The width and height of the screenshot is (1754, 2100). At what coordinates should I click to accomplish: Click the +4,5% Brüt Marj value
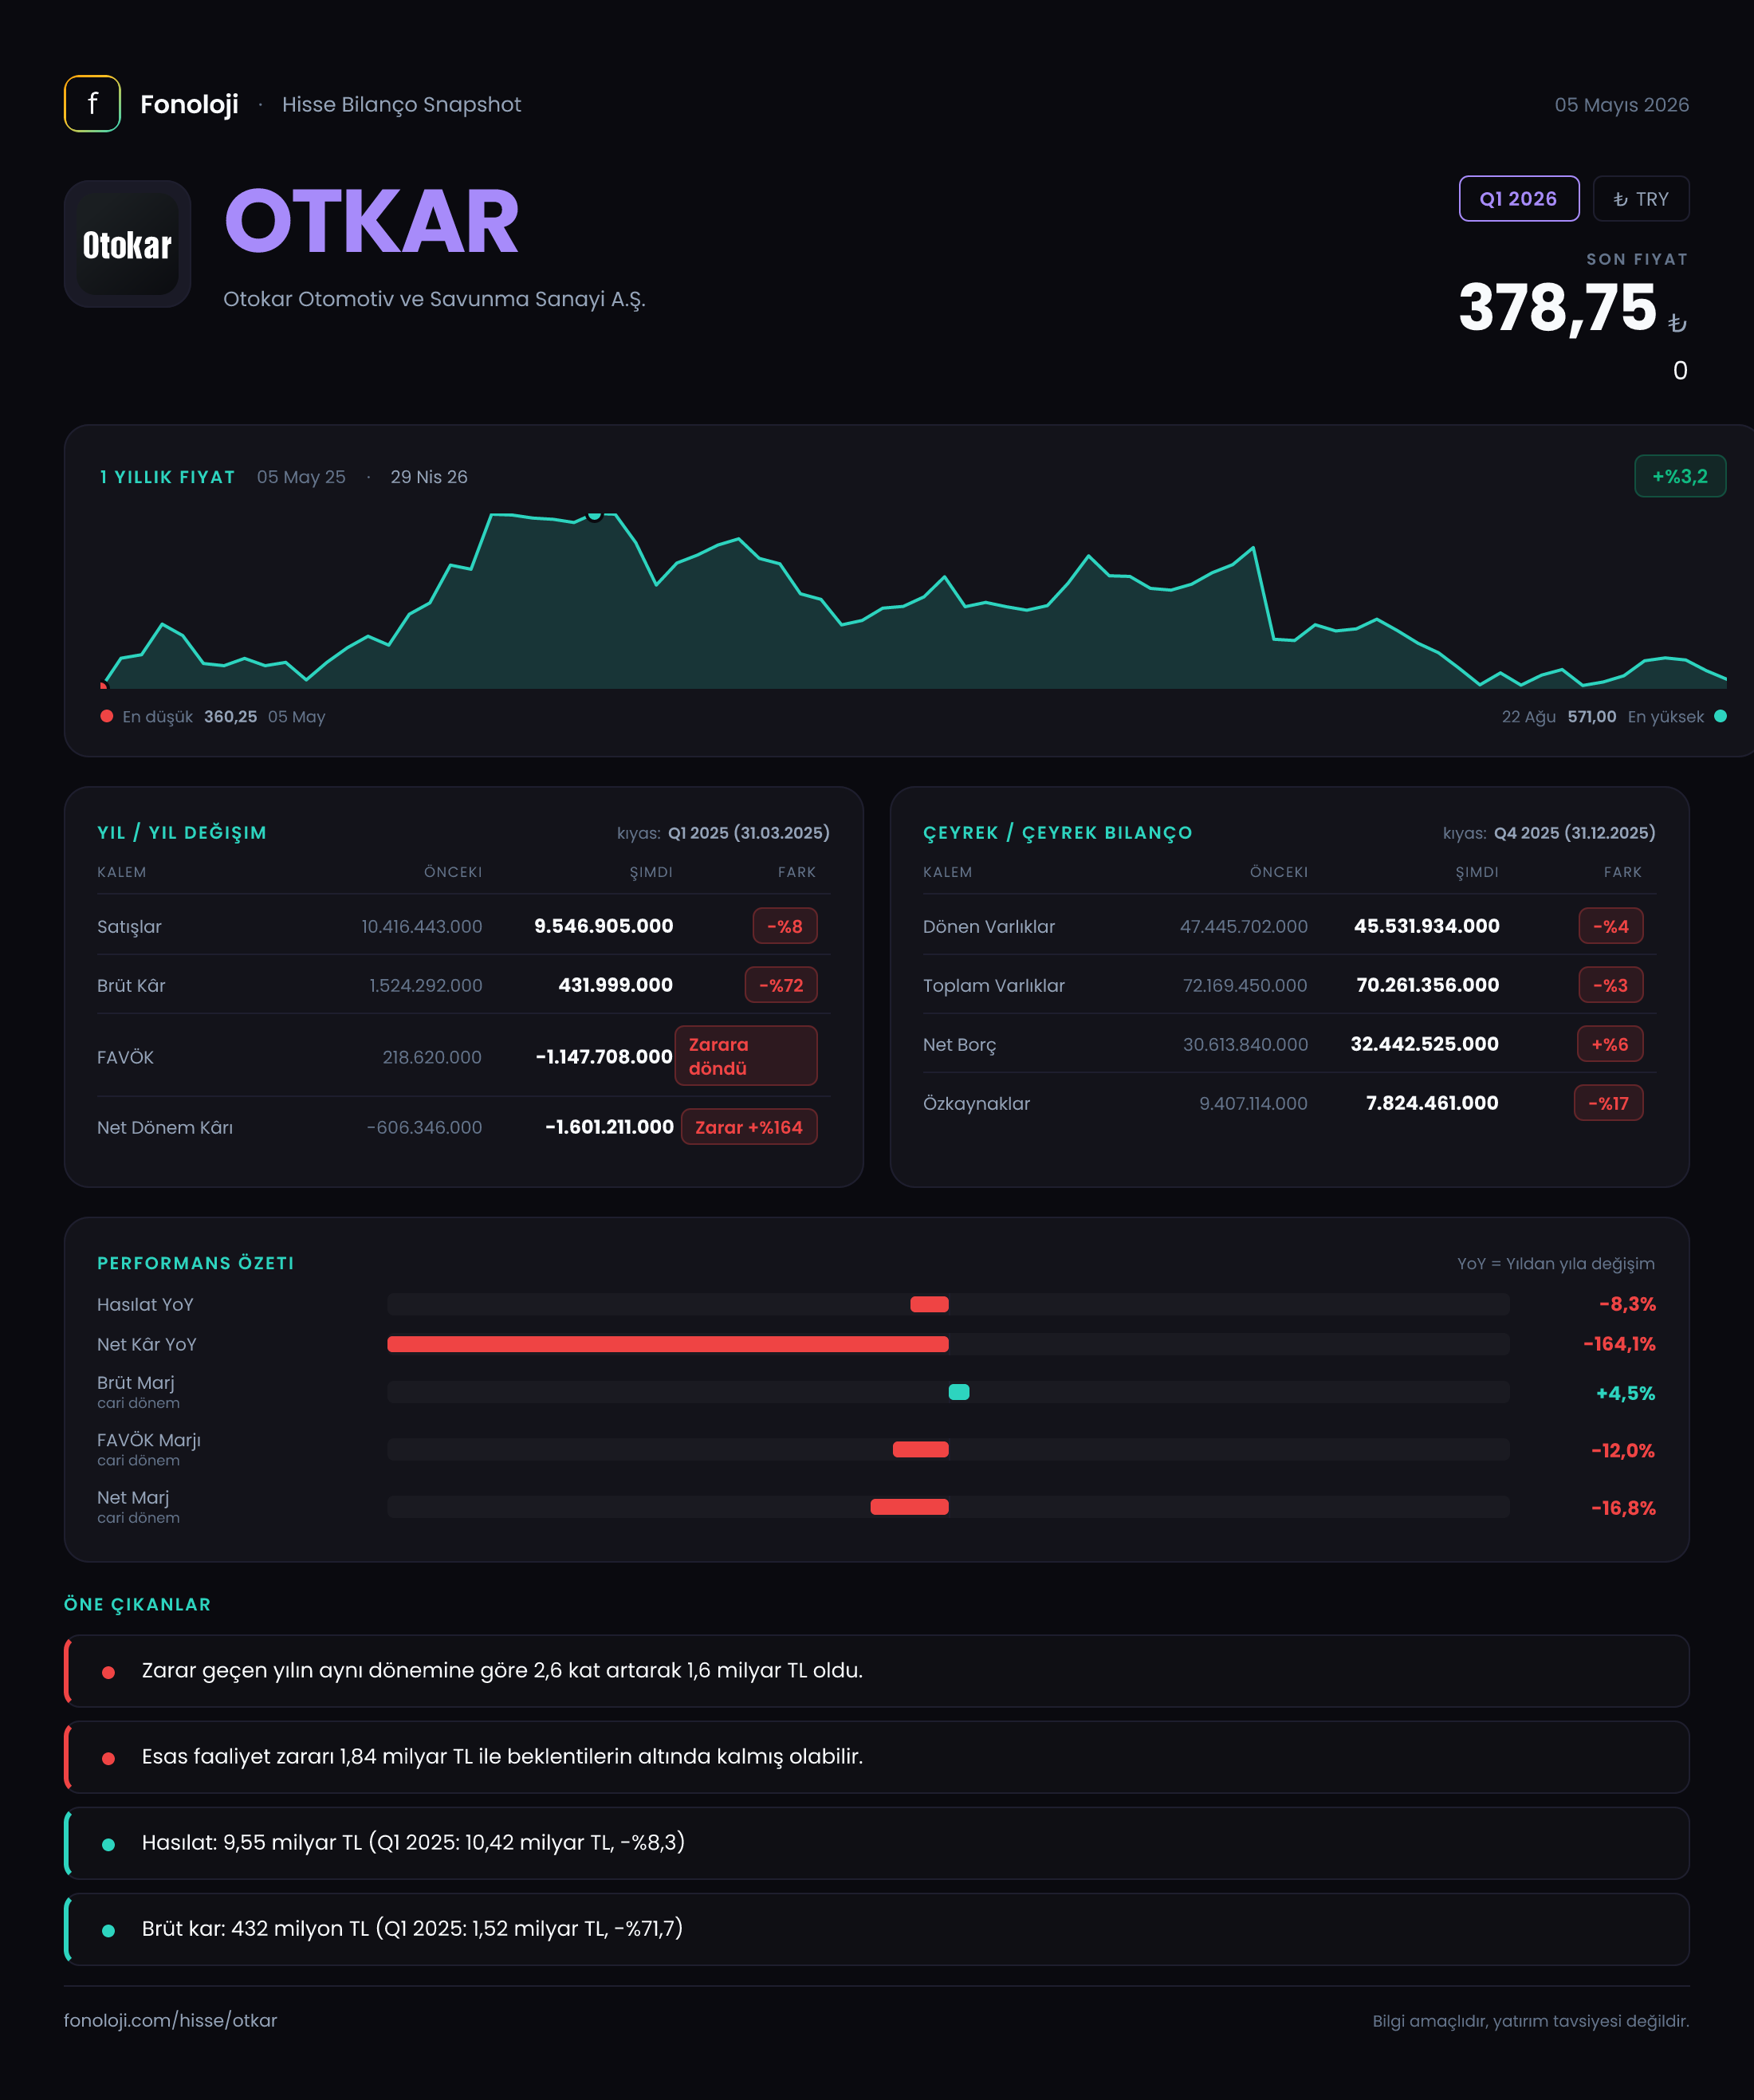[1625, 1393]
